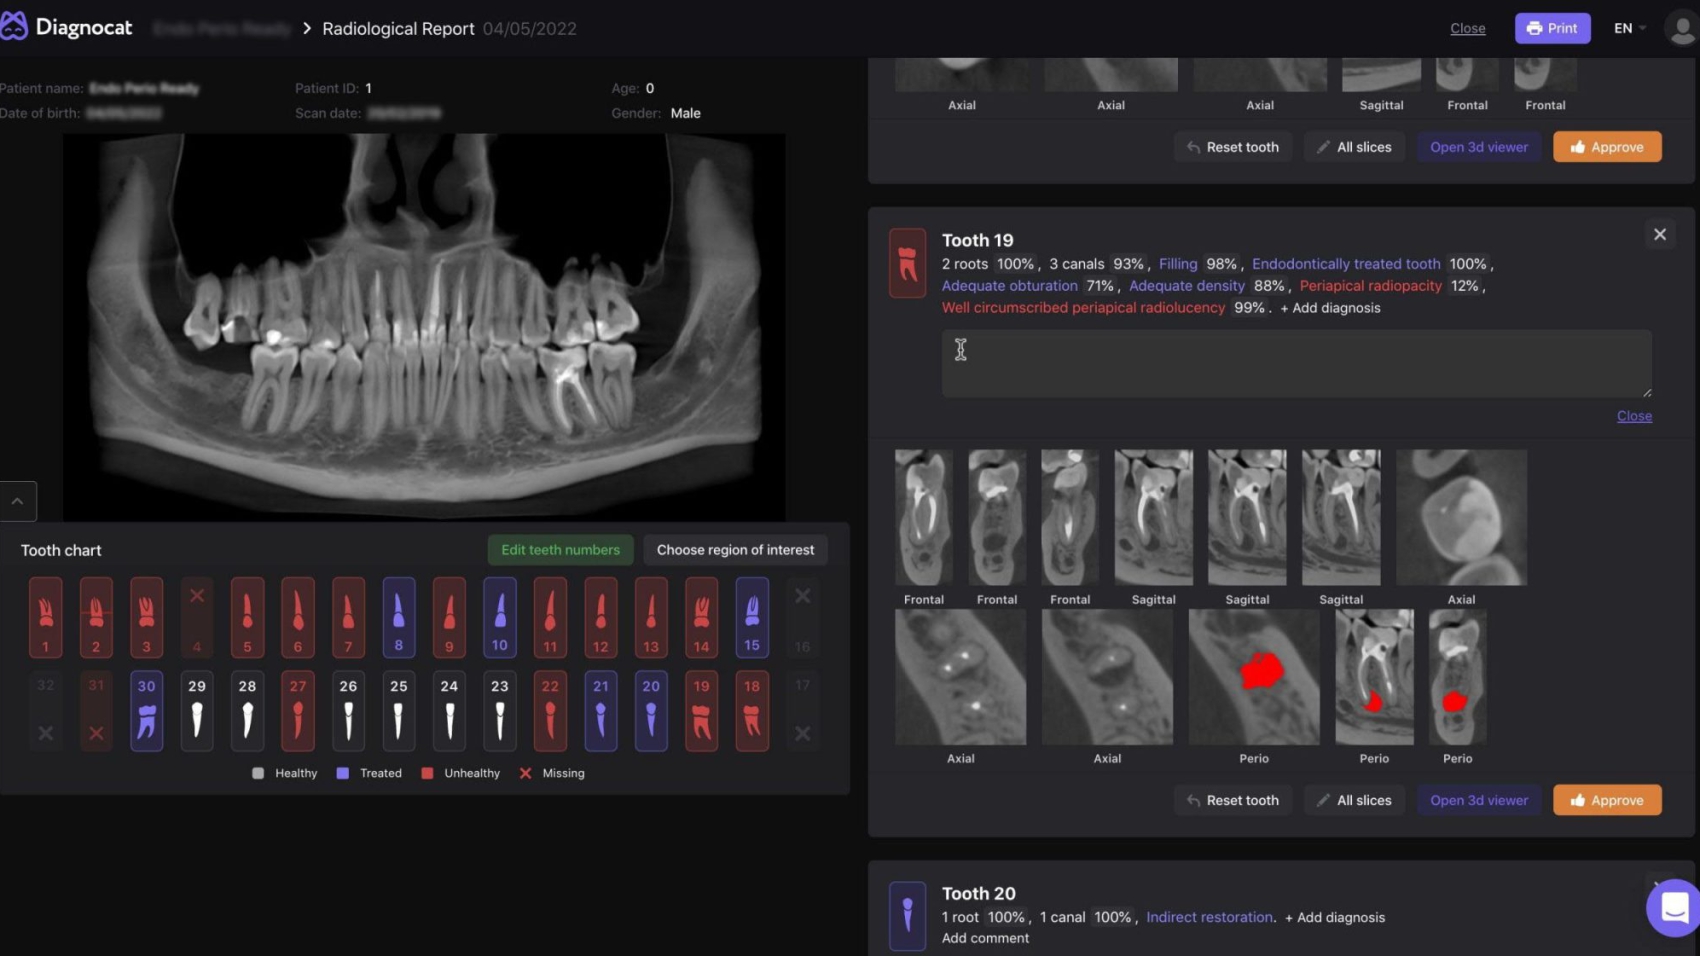This screenshot has width=1700, height=956.
Task: Select treated tooth 30 icon
Action: (146, 711)
